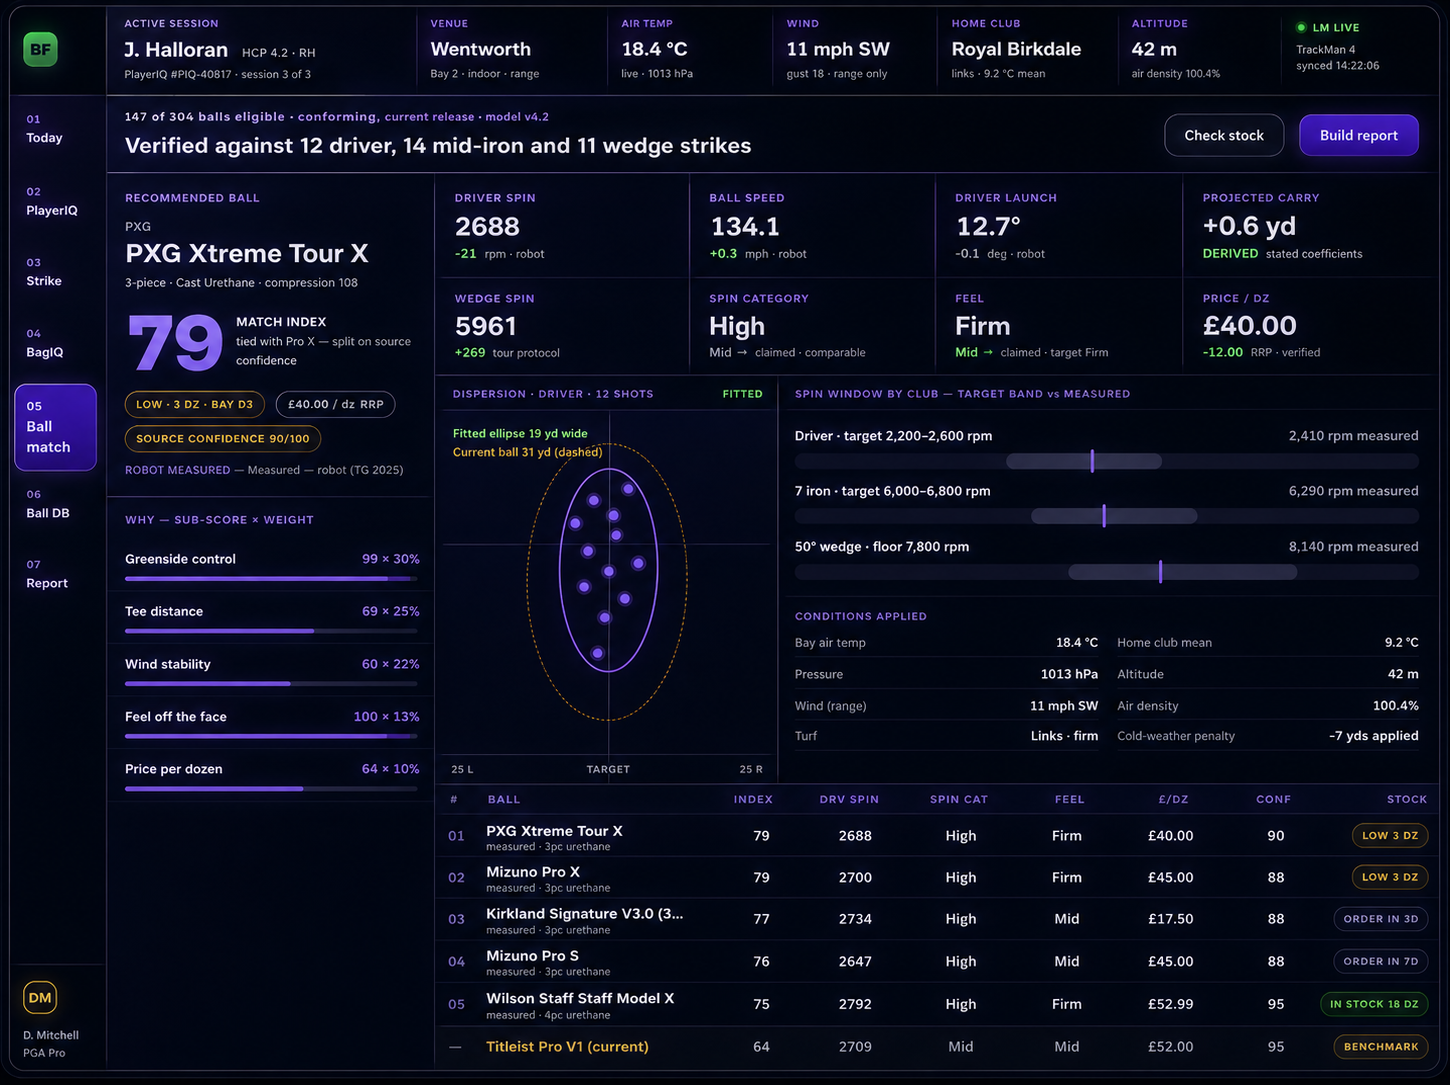Click the Links · firm turf value
The height and width of the screenshot is (1085, 1450).
[1064, 736]
